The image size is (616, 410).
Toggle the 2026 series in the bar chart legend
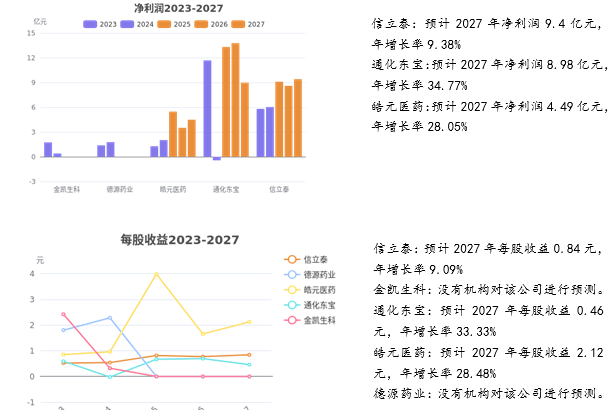click(211, 24)
